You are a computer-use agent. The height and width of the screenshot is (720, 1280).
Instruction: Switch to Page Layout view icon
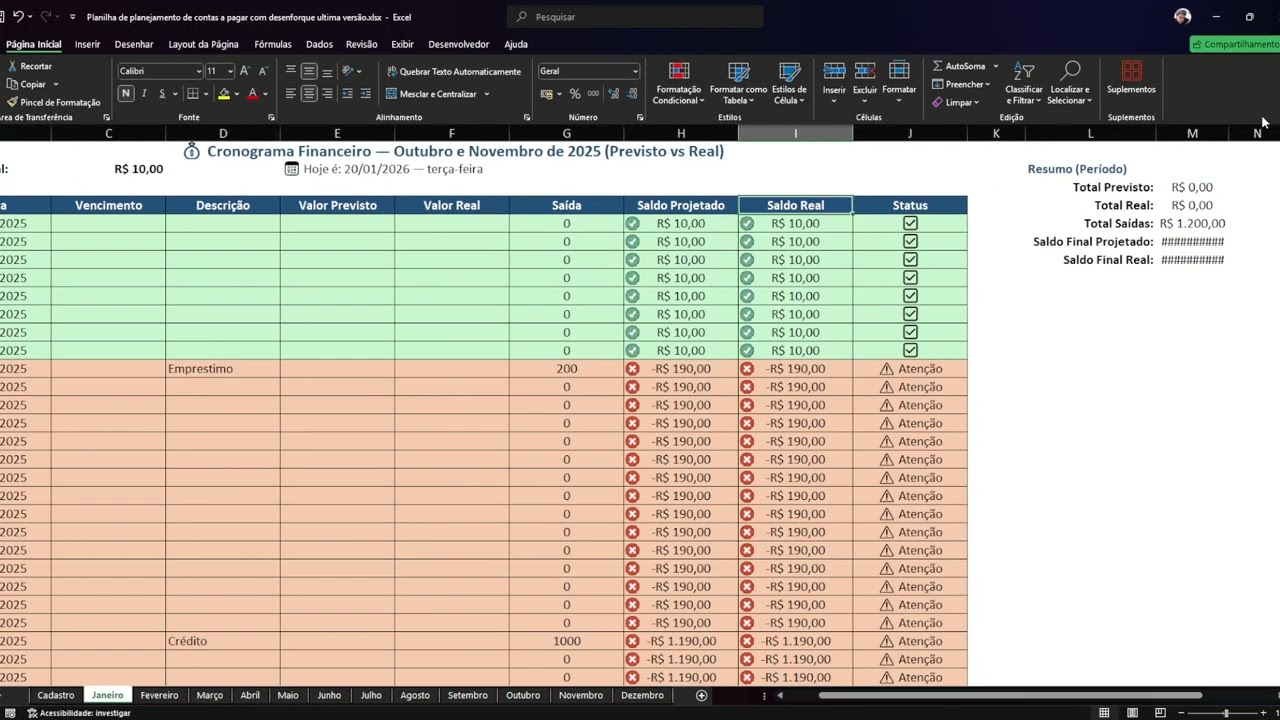tap(1132, 713)
